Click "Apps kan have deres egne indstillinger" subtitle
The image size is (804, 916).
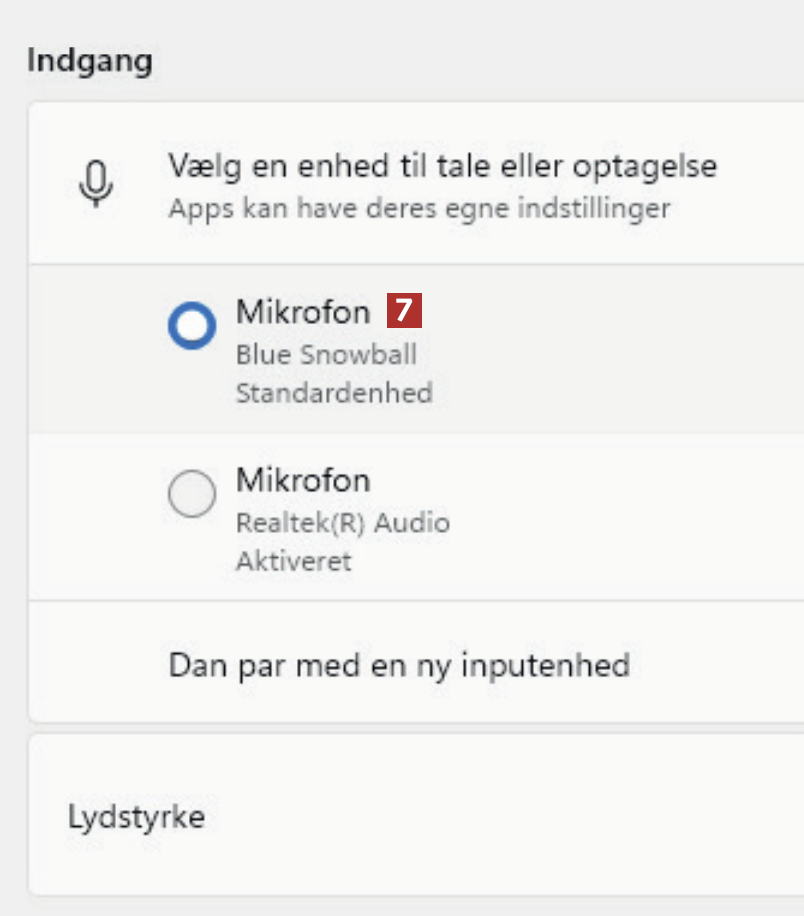tap(419, 209)
